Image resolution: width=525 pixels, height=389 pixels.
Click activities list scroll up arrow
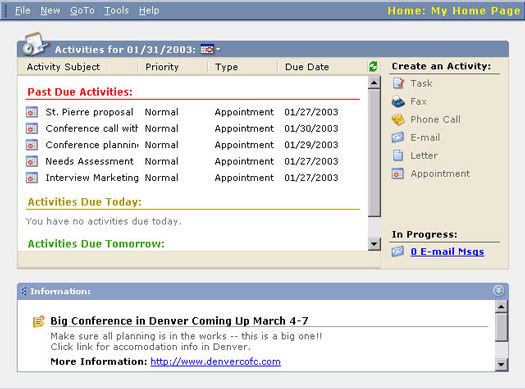(x=374, y=82)
